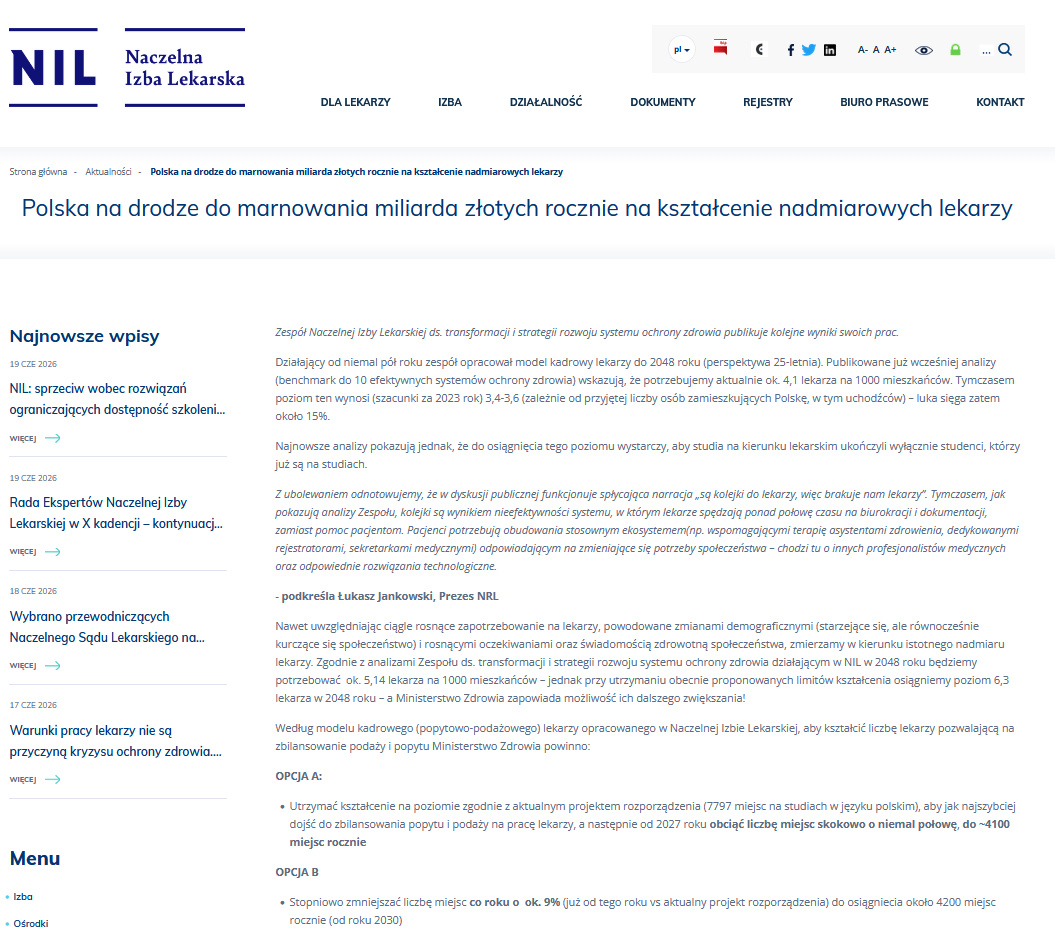Click the red BIP bulletin icon
This screenshot has height=930, width=1055.
721,48
